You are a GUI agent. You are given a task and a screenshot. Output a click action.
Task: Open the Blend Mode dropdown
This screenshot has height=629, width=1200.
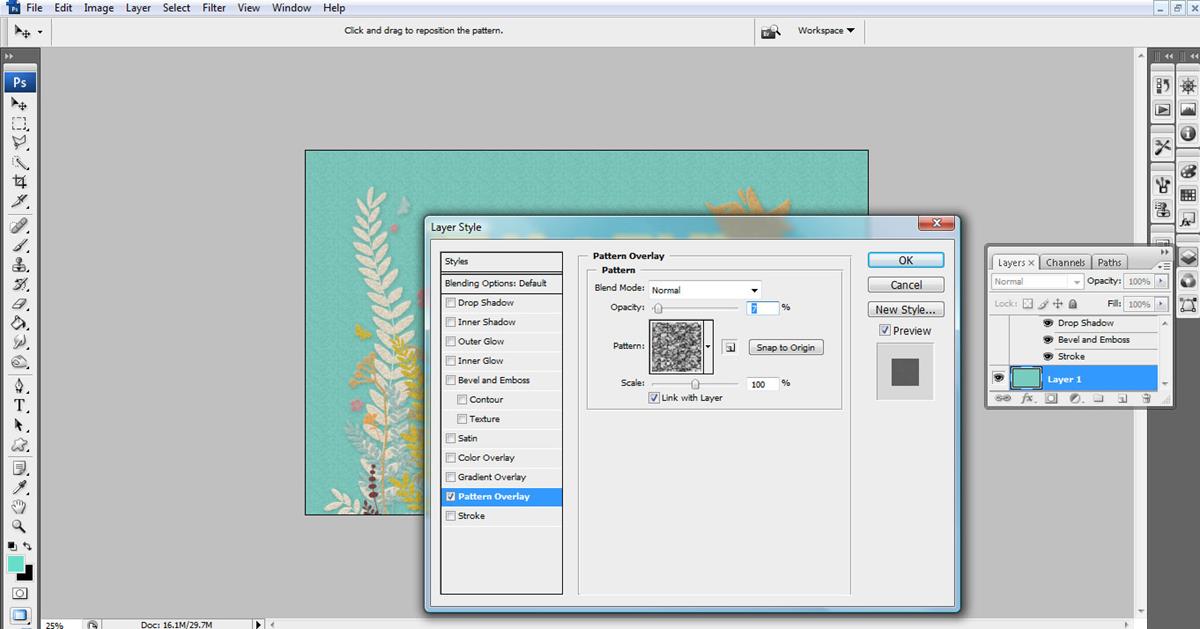tap(705, 290)
